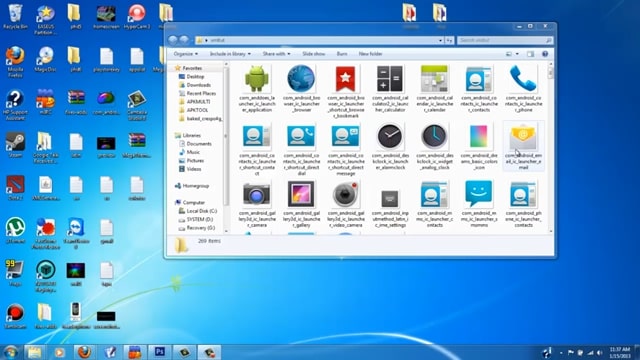Select the blue smiley mms launcher icon

pyautogui.click(x=479, y=194)
